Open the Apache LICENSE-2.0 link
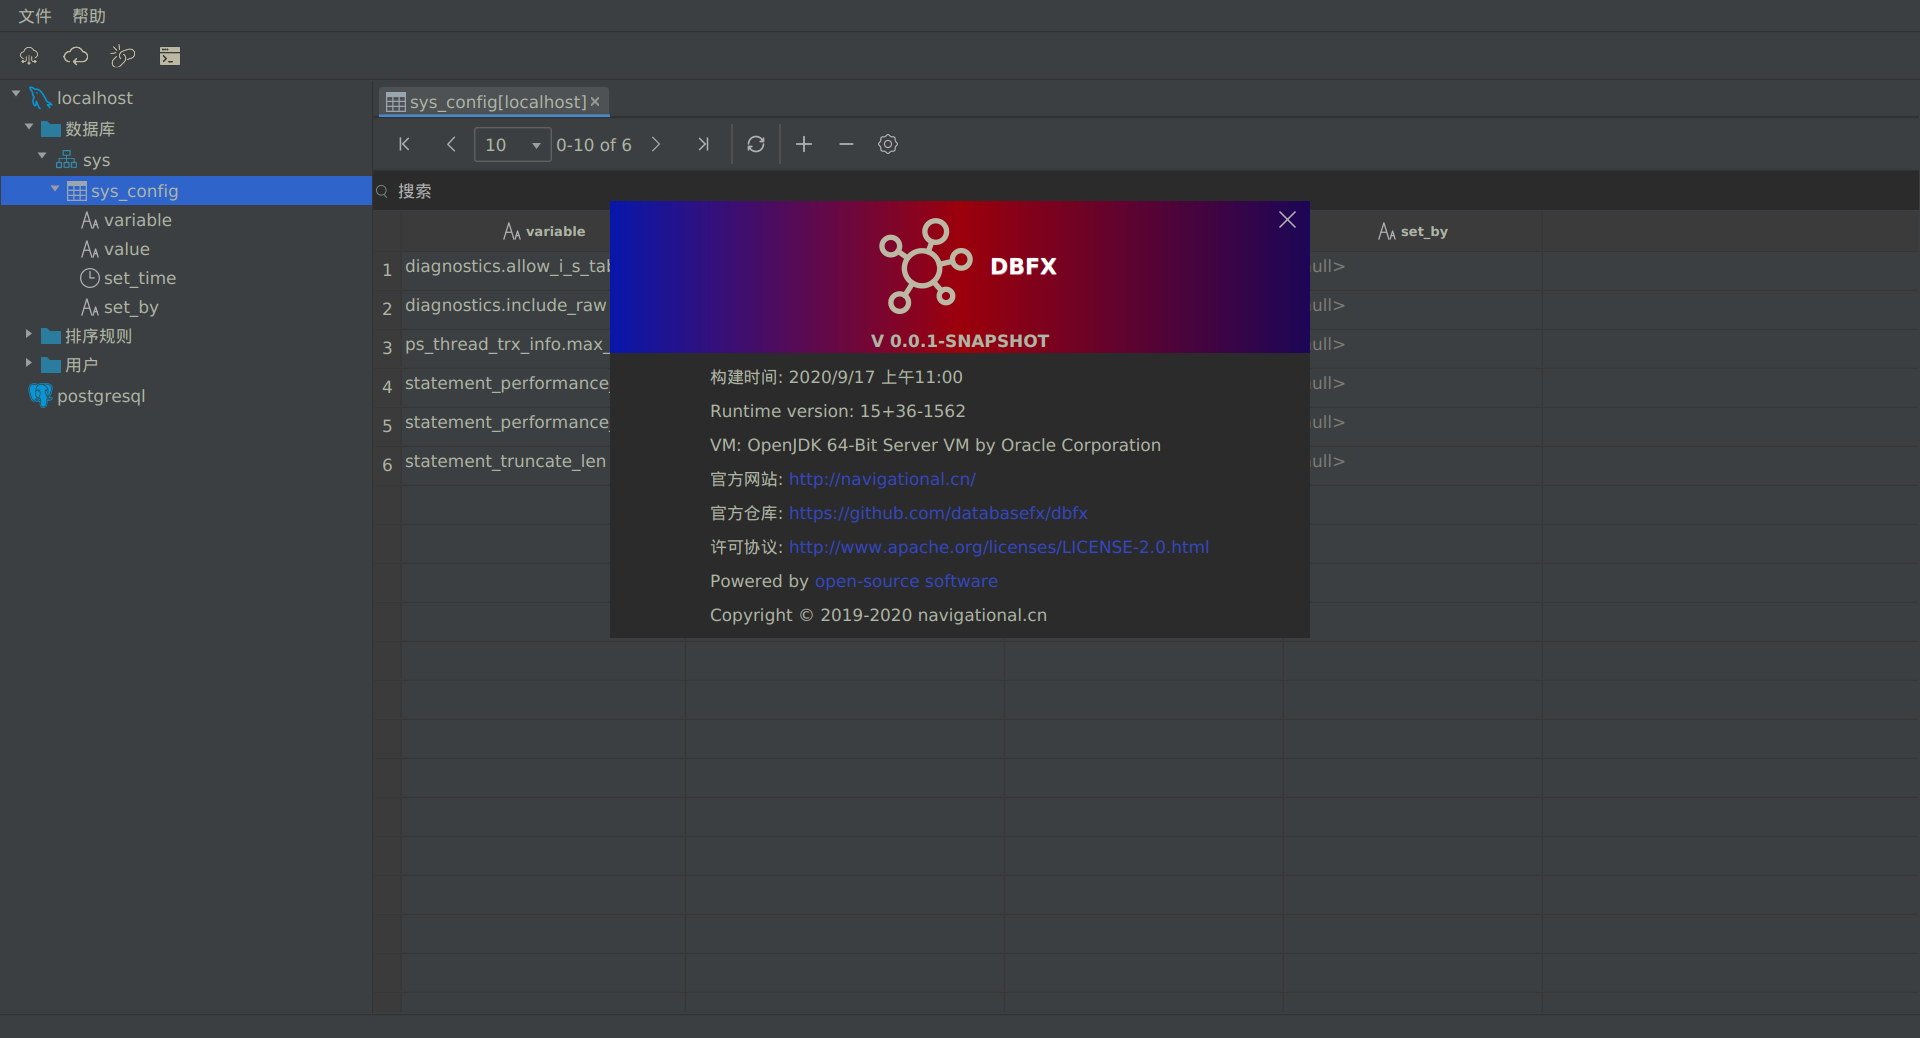This screenshot has width=1920, height=1038. (999, 547)
